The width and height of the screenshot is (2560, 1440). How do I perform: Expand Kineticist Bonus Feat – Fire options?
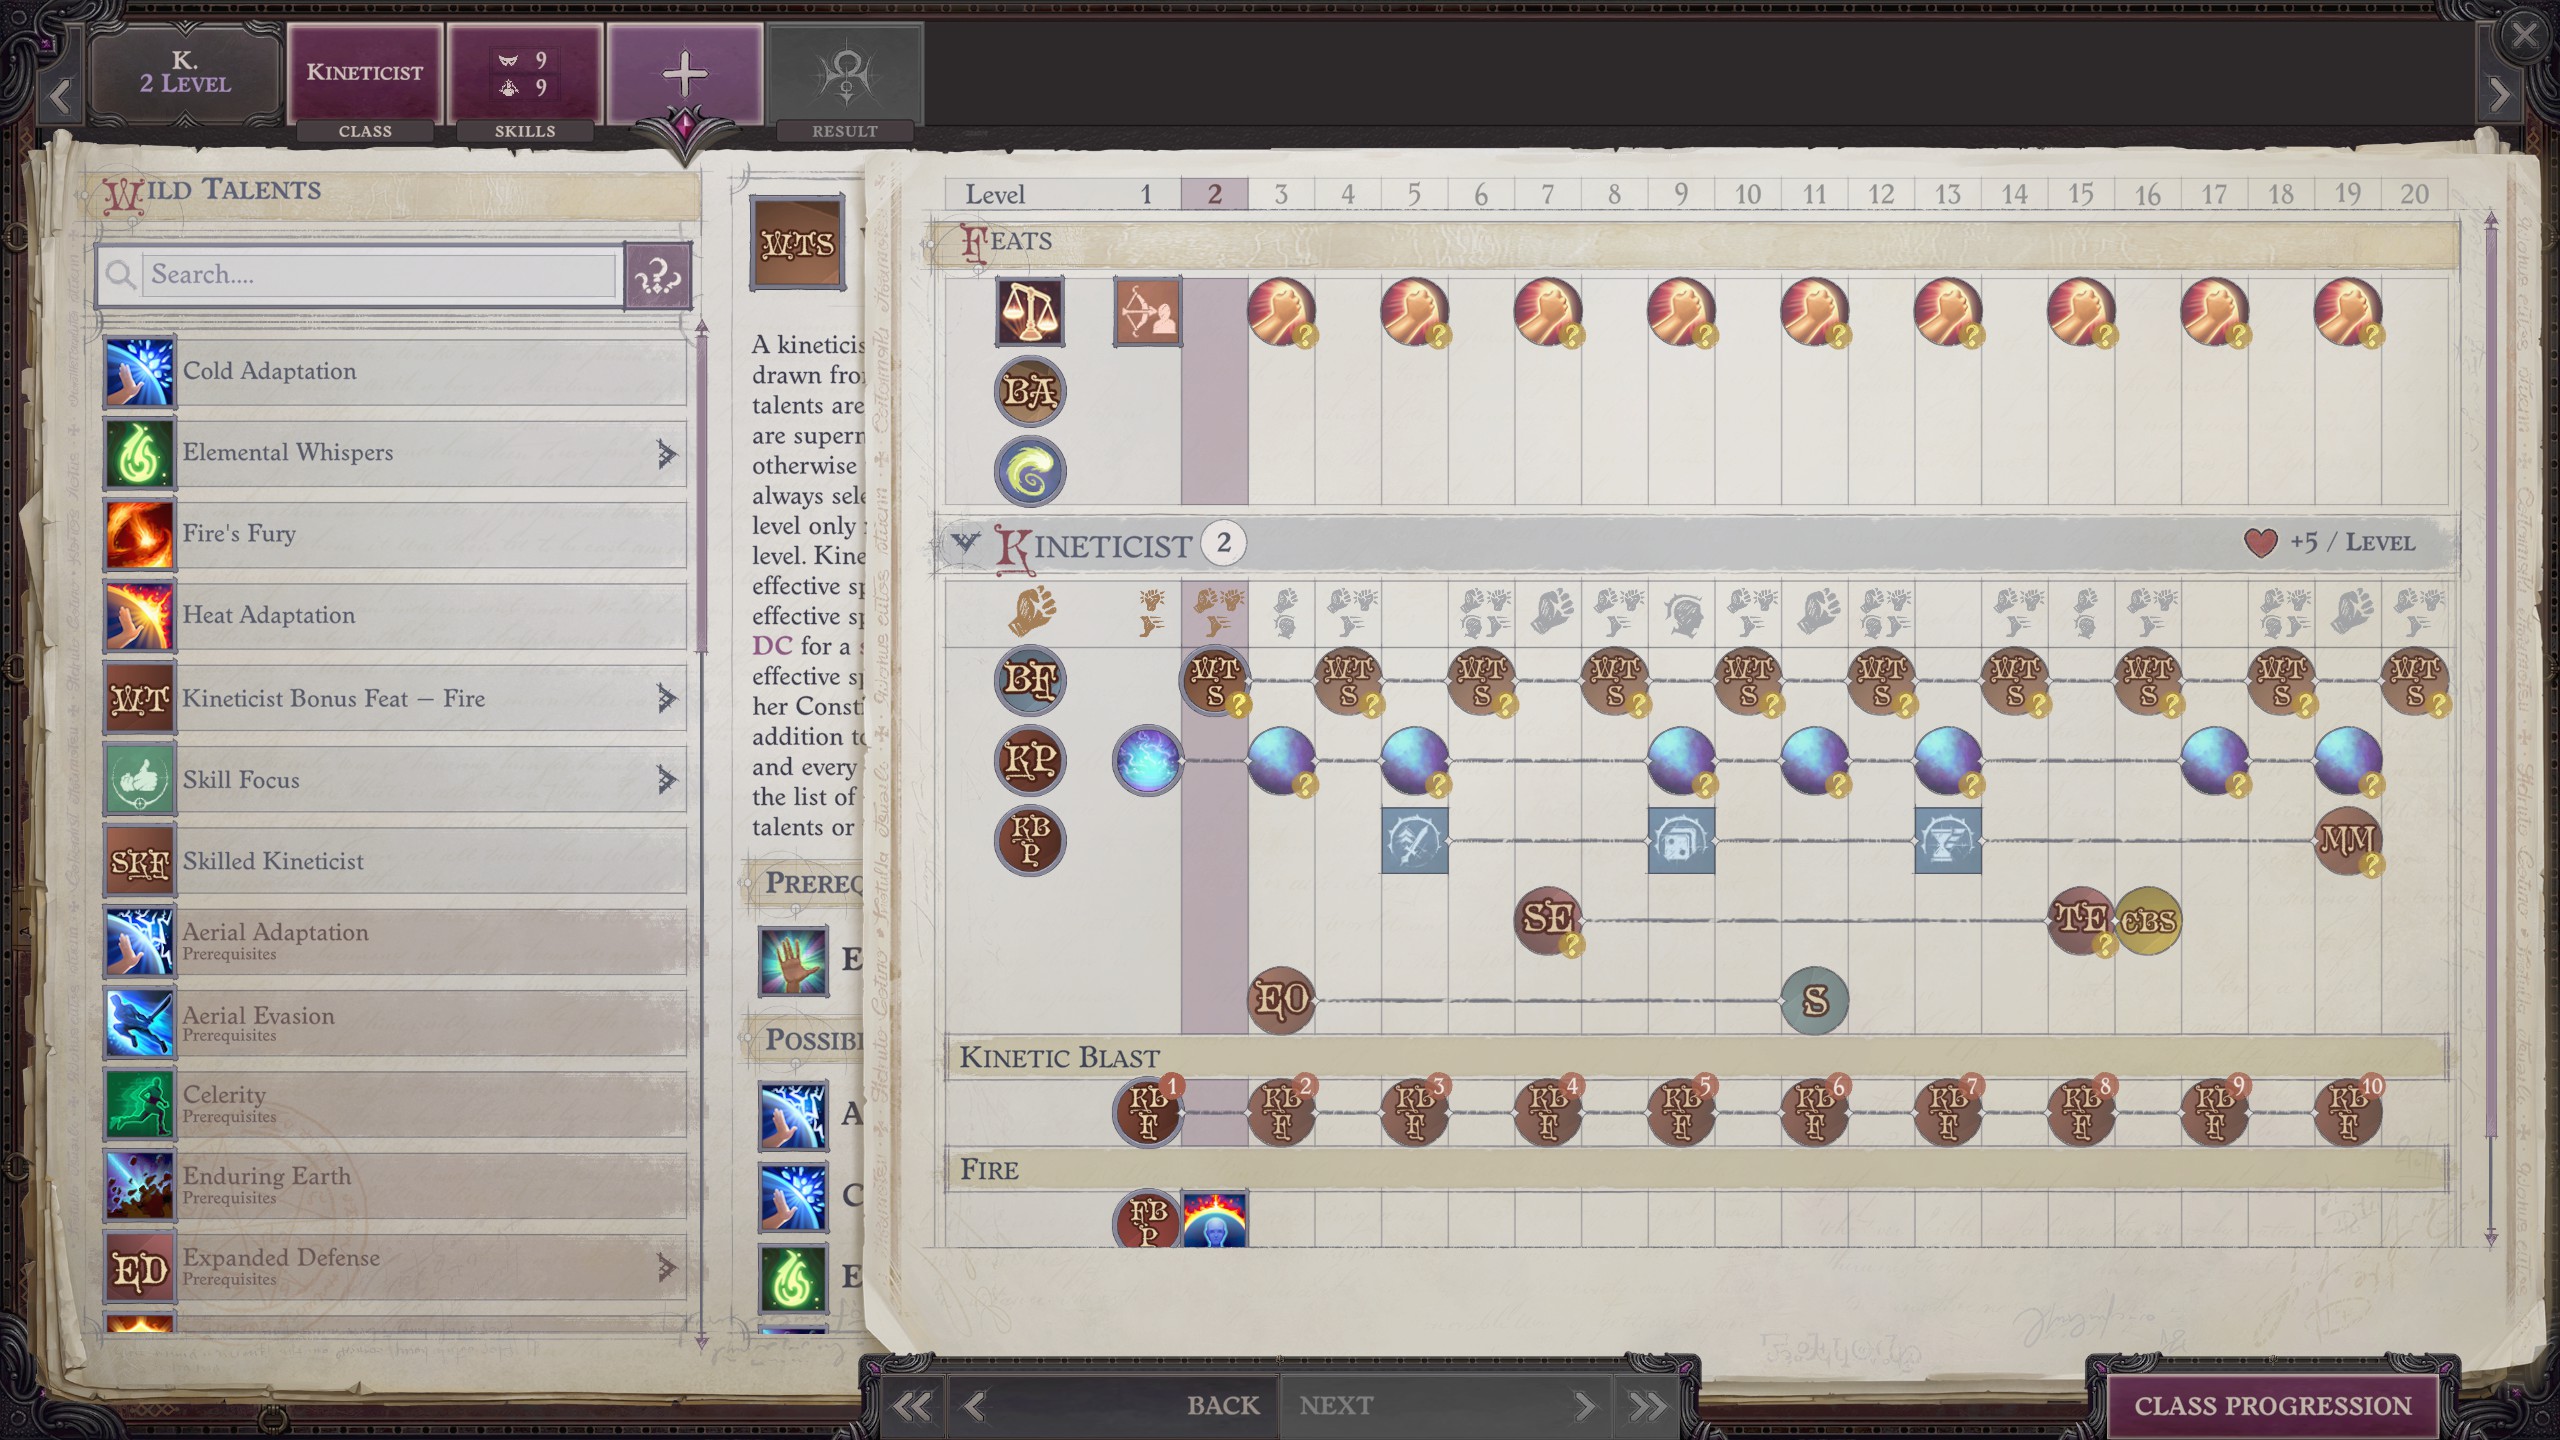(667, 698)
